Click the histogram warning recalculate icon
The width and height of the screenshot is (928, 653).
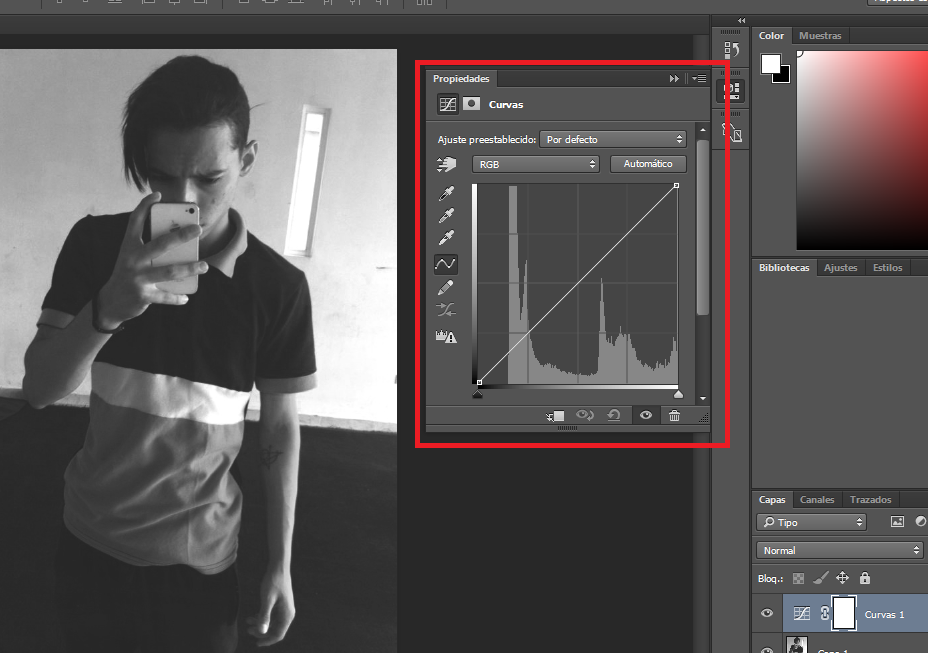point(446,337)
